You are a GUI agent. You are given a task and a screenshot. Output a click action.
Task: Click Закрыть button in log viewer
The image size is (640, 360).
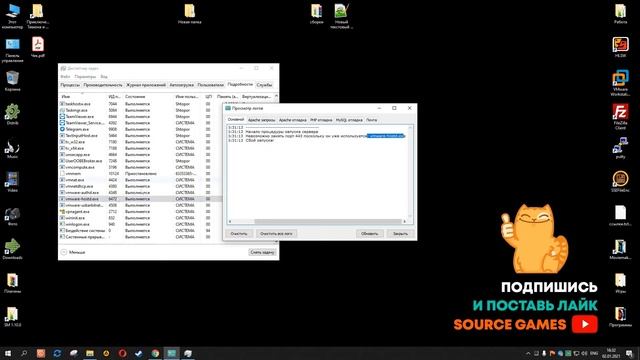click(400, 233)
